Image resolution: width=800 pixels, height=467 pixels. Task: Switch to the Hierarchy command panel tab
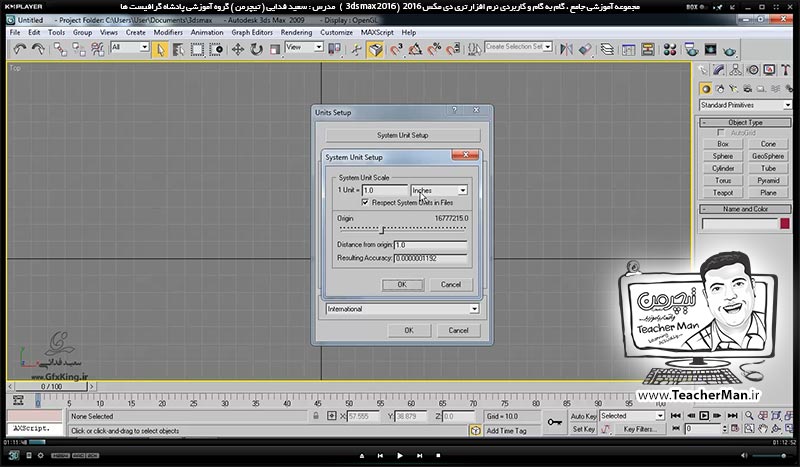(735, 70)
